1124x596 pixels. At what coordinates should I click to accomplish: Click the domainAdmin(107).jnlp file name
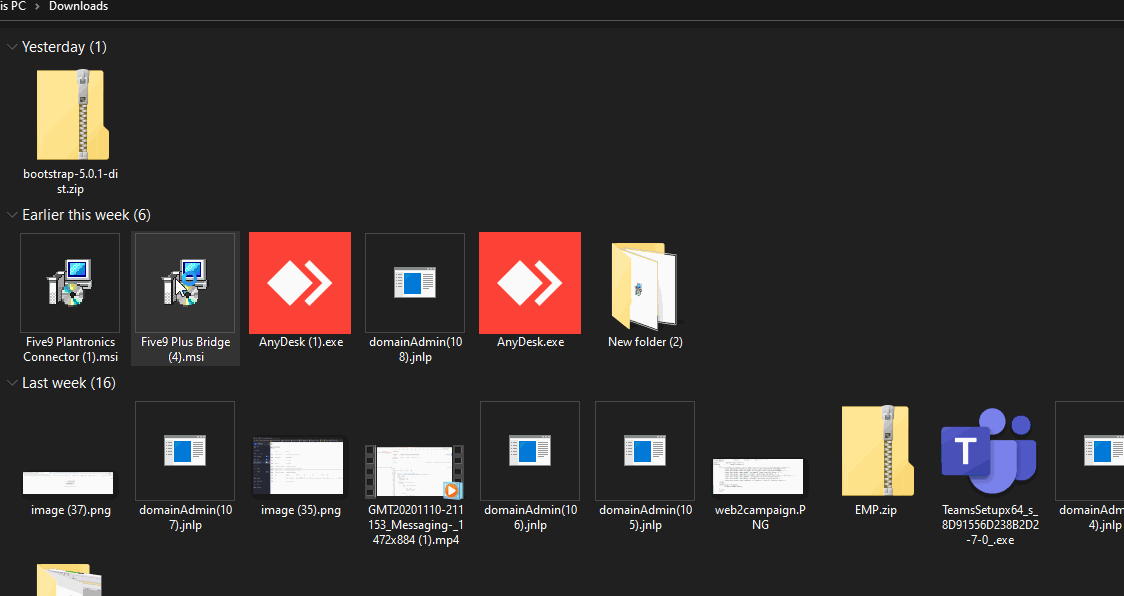click(x=186, y=518)
